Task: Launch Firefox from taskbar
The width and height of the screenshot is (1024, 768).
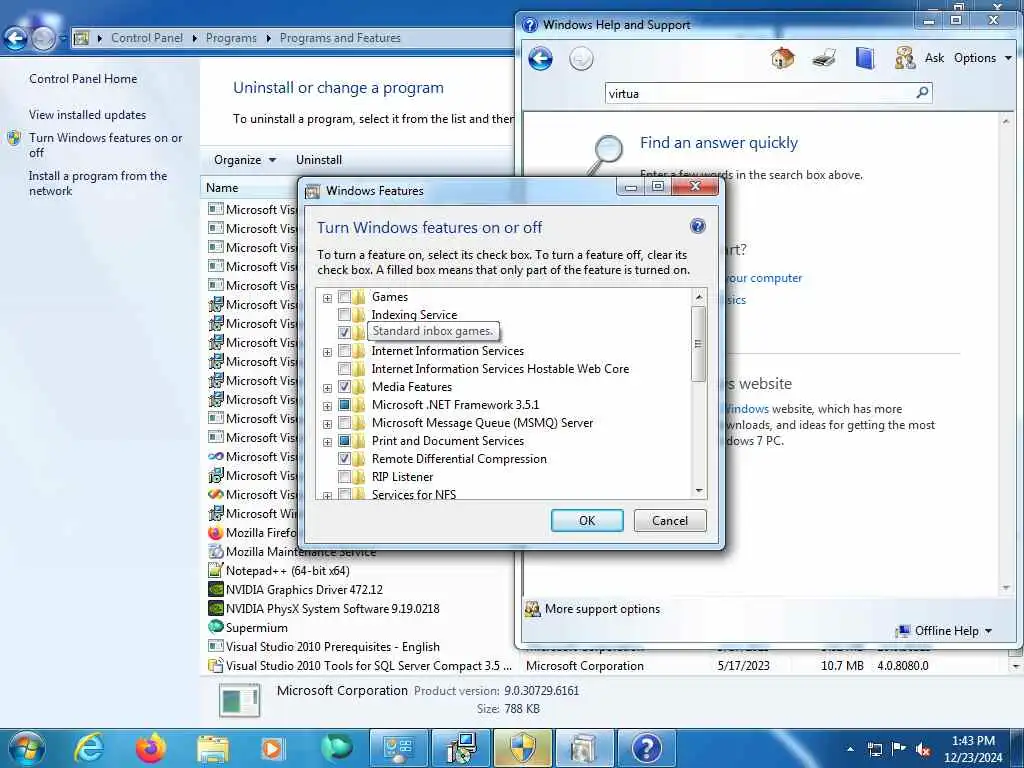Action: [151, 748]
